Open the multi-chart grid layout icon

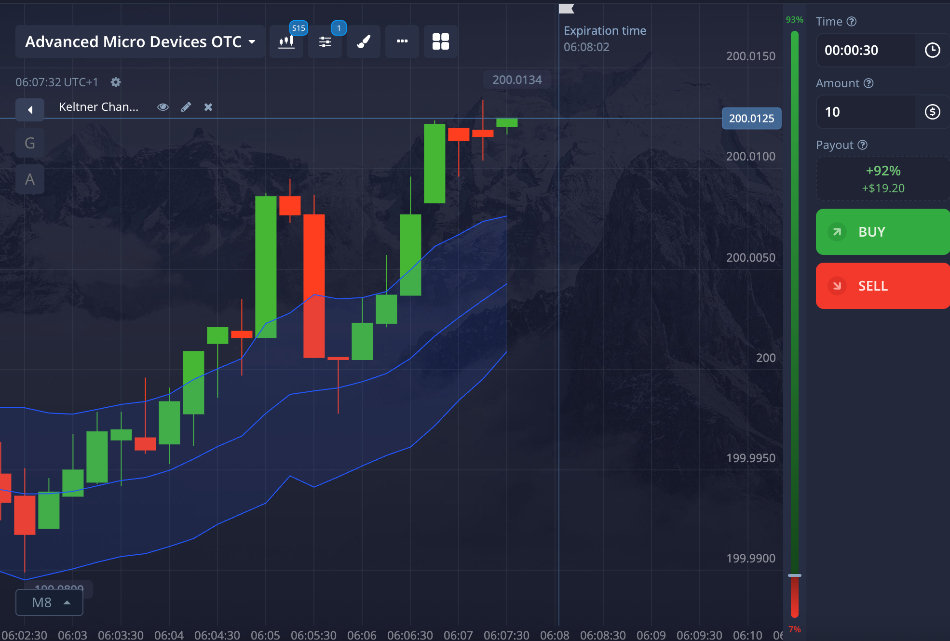coord(440,42)
